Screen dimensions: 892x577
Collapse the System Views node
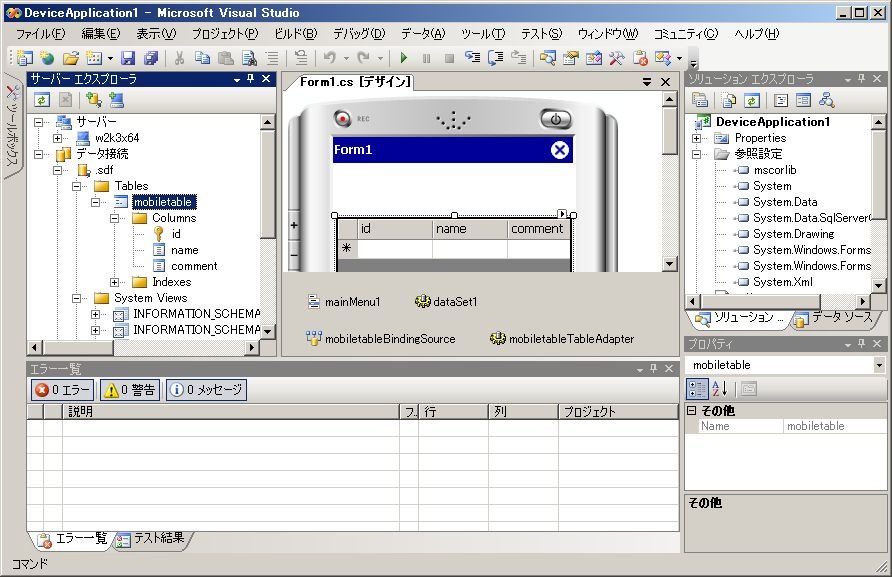76,298
